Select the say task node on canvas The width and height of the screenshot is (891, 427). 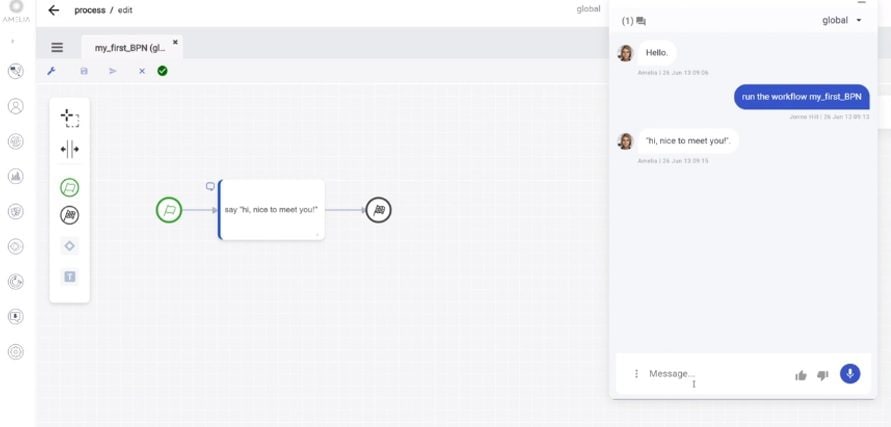click(x=271, y=210)
